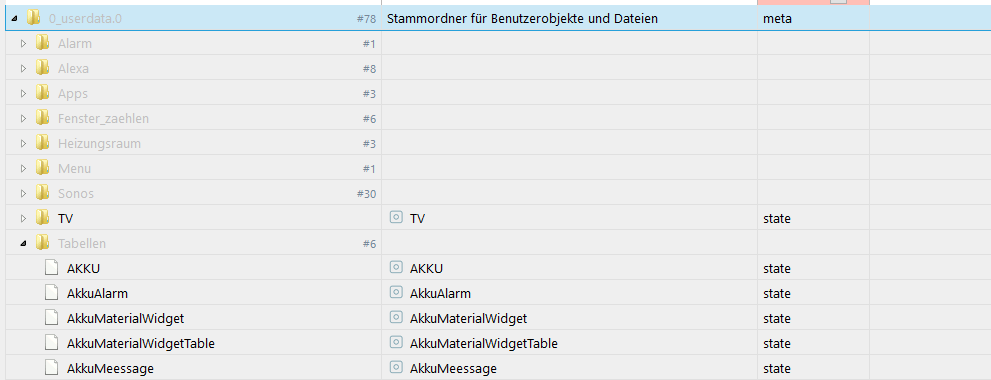Image resolution: width=991 pixels, height=380 pixels.
Task: Expand the TV folder arrow
Action: point(23,219)
